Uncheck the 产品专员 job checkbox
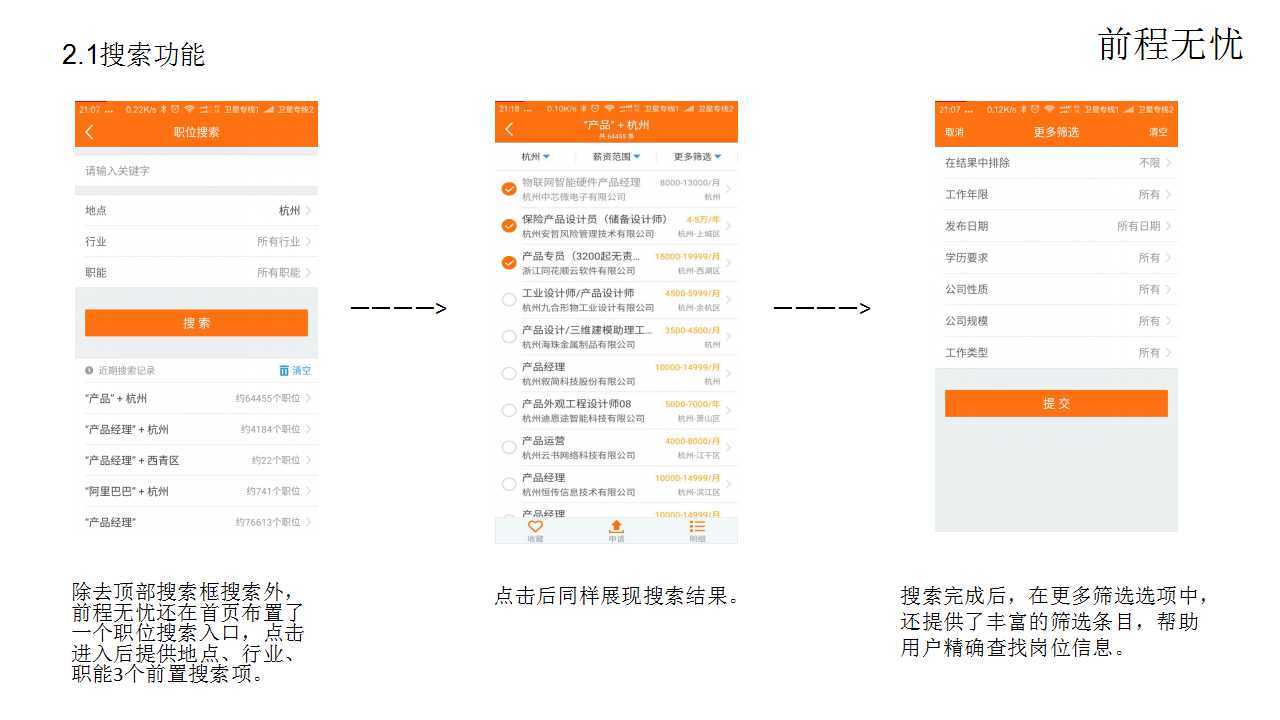The image size is (1280, 720). pos(509,263)
